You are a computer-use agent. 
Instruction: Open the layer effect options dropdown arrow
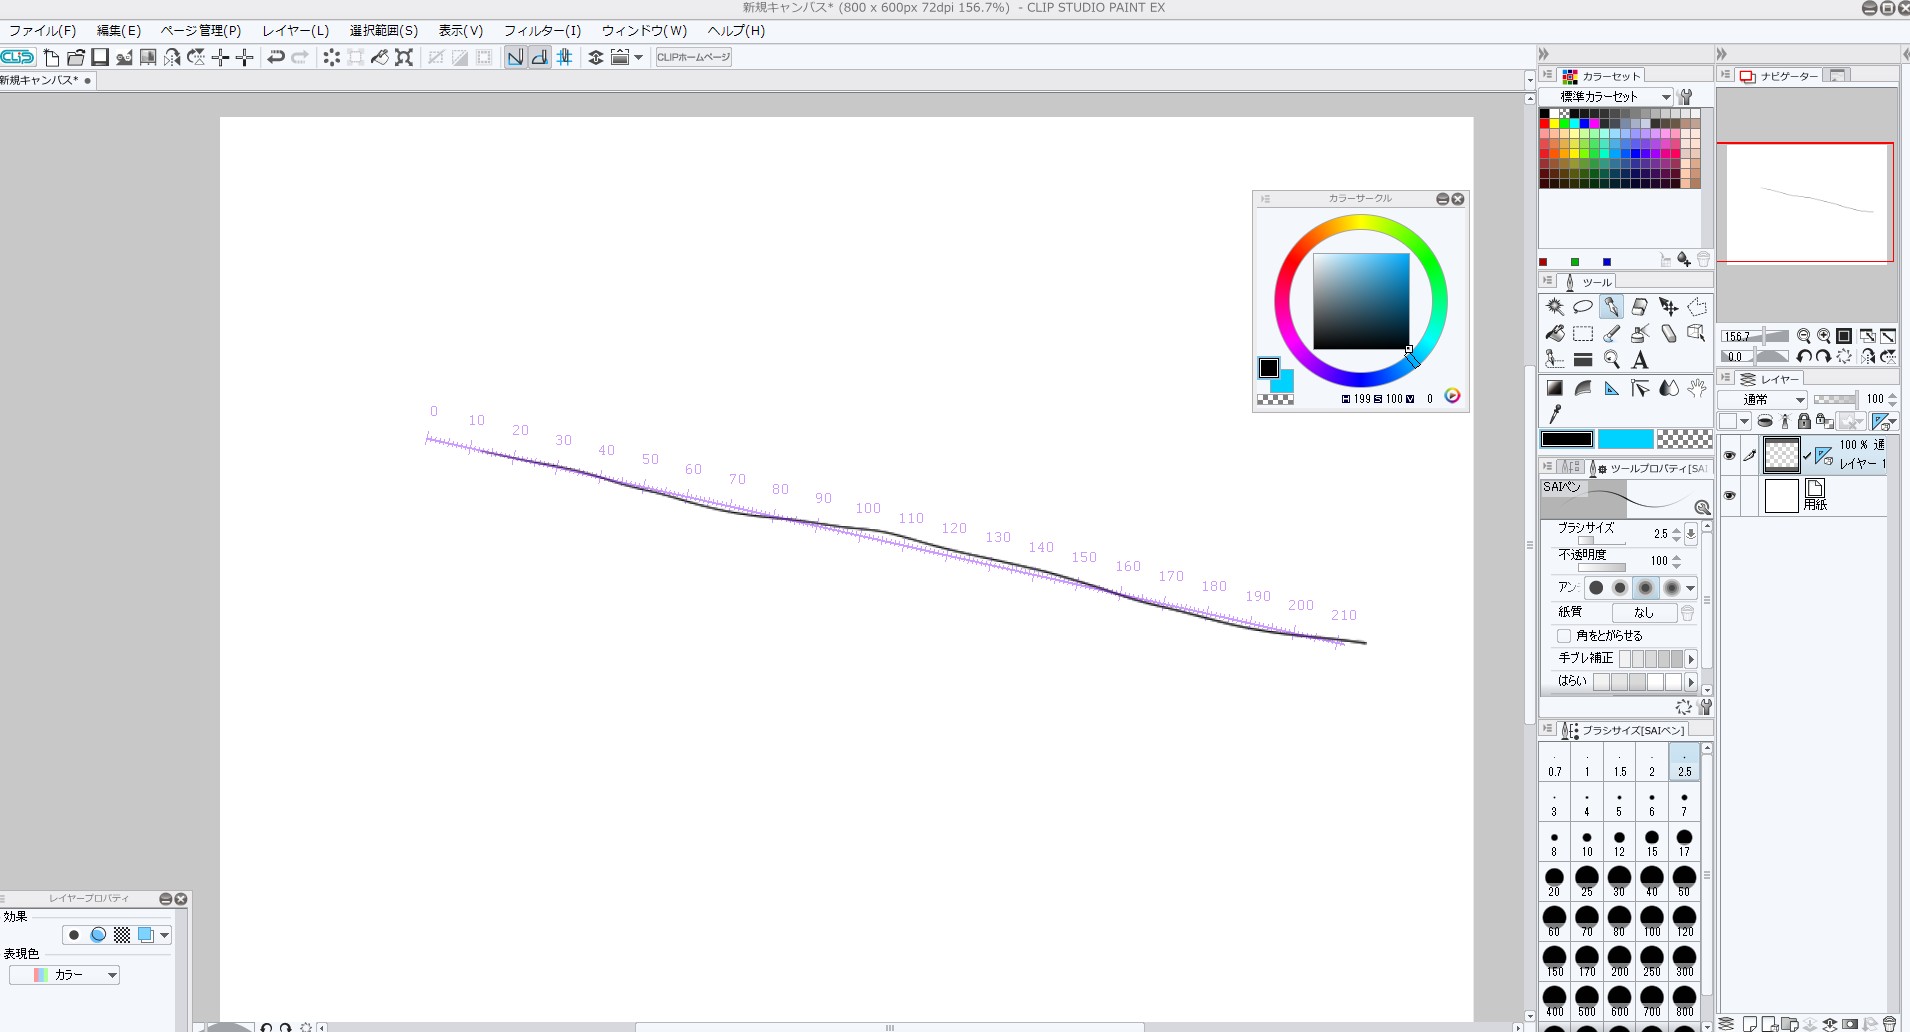tap(165, 935)
